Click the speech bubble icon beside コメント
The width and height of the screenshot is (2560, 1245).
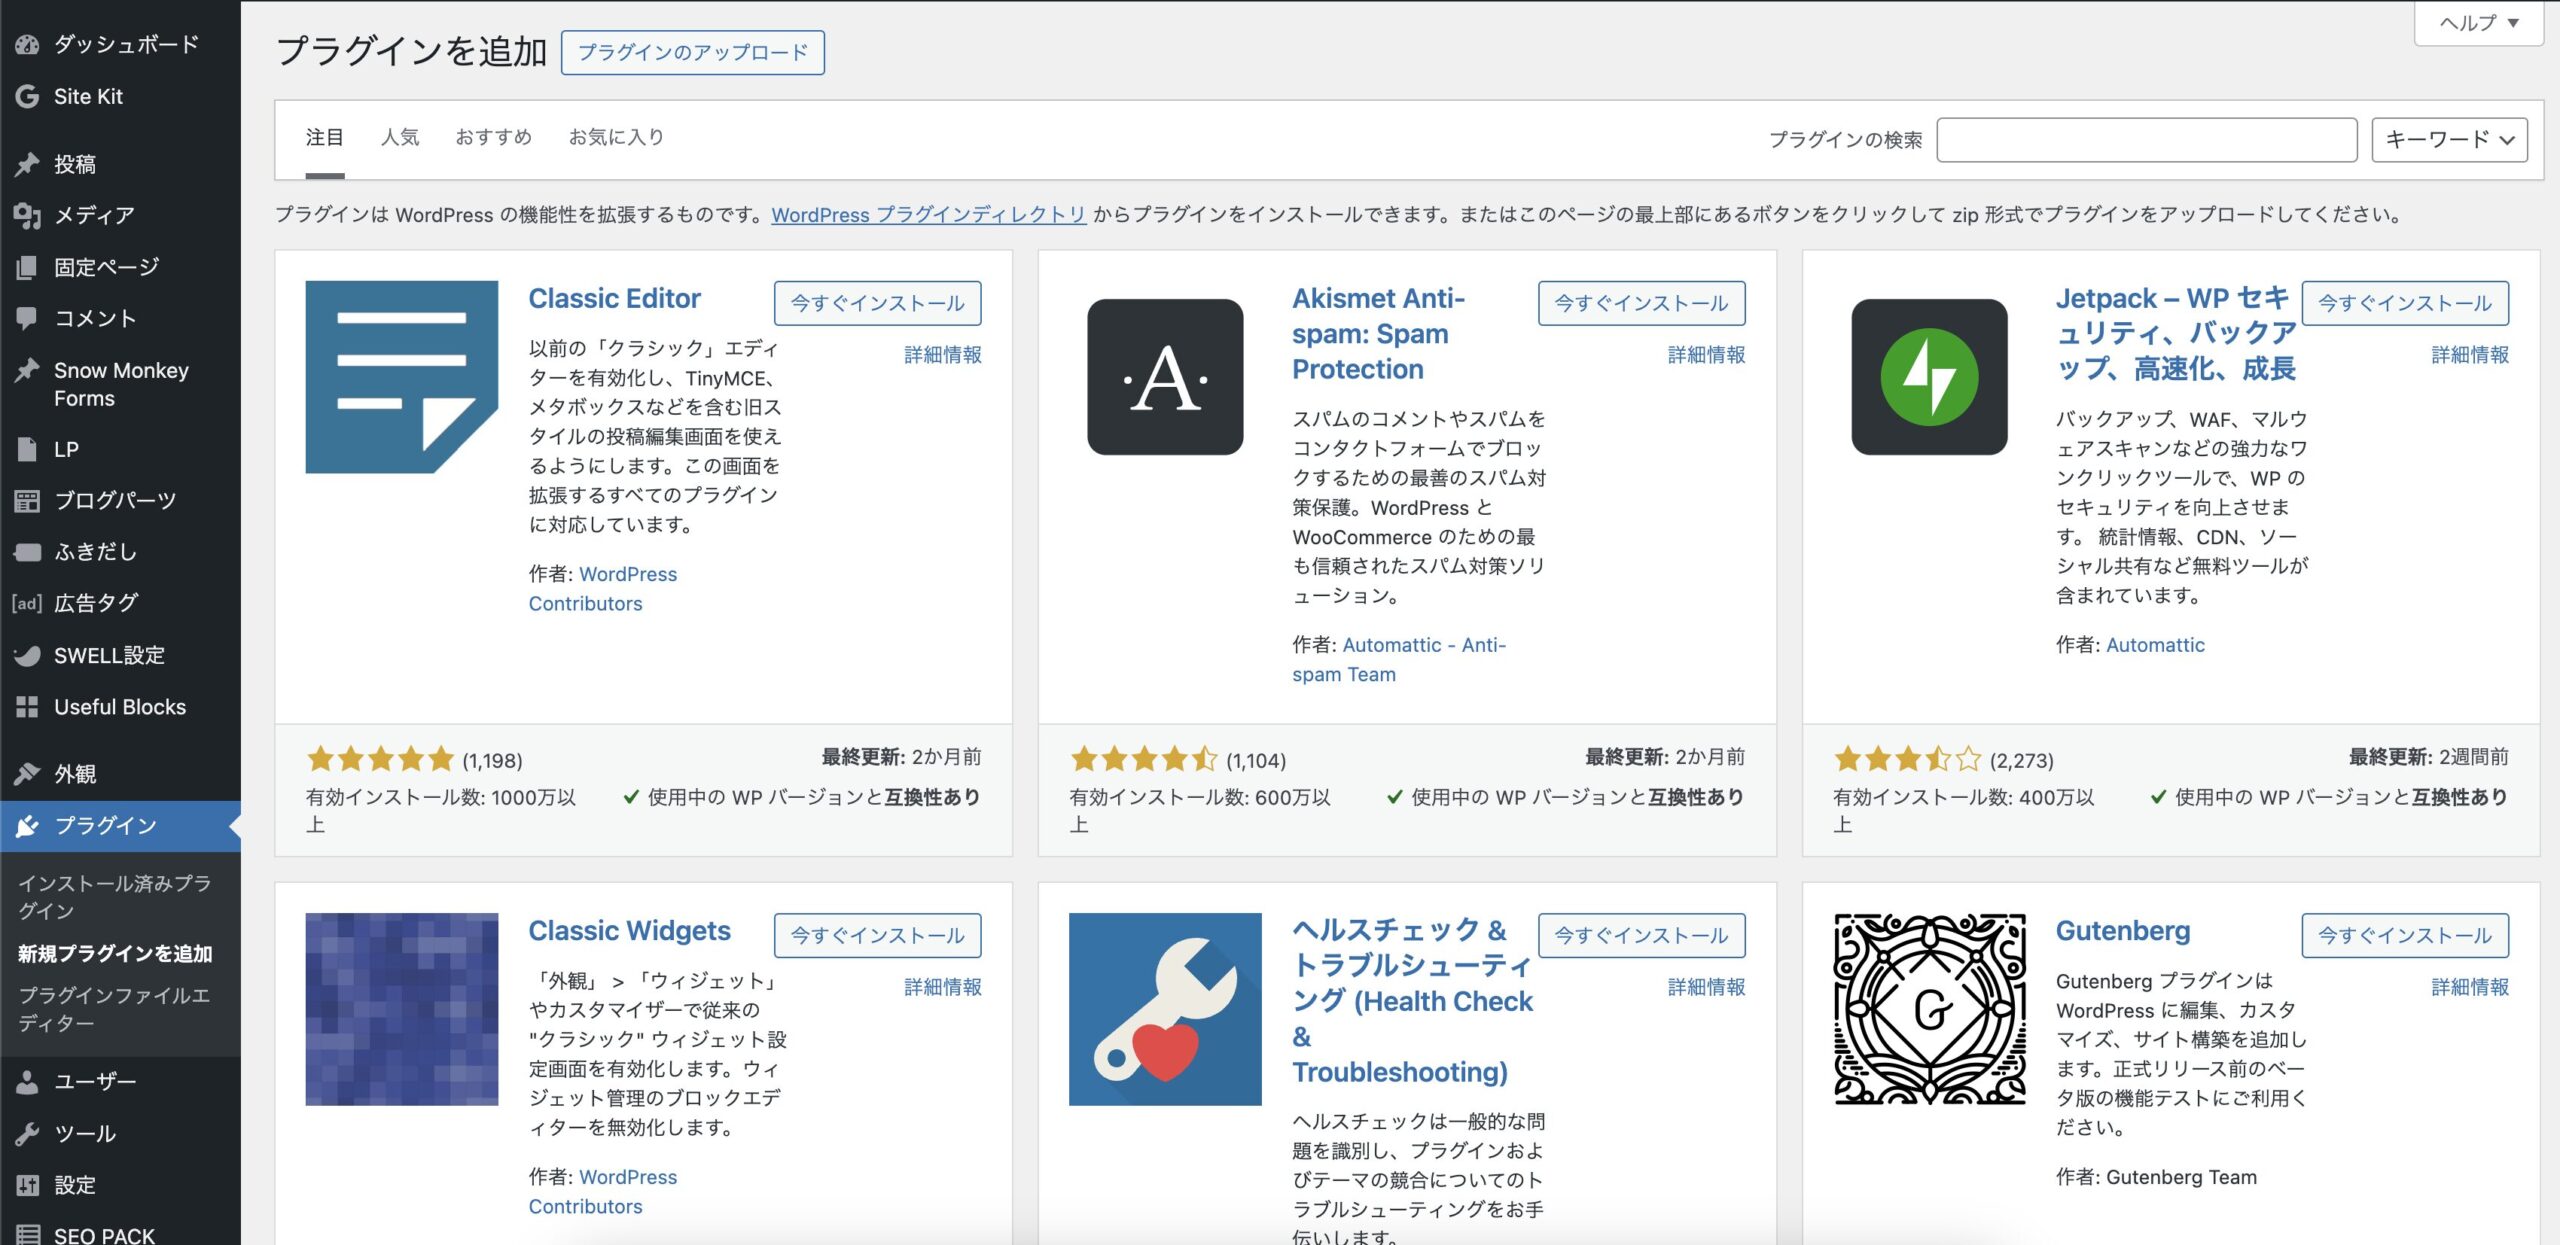tap(27, 318)
